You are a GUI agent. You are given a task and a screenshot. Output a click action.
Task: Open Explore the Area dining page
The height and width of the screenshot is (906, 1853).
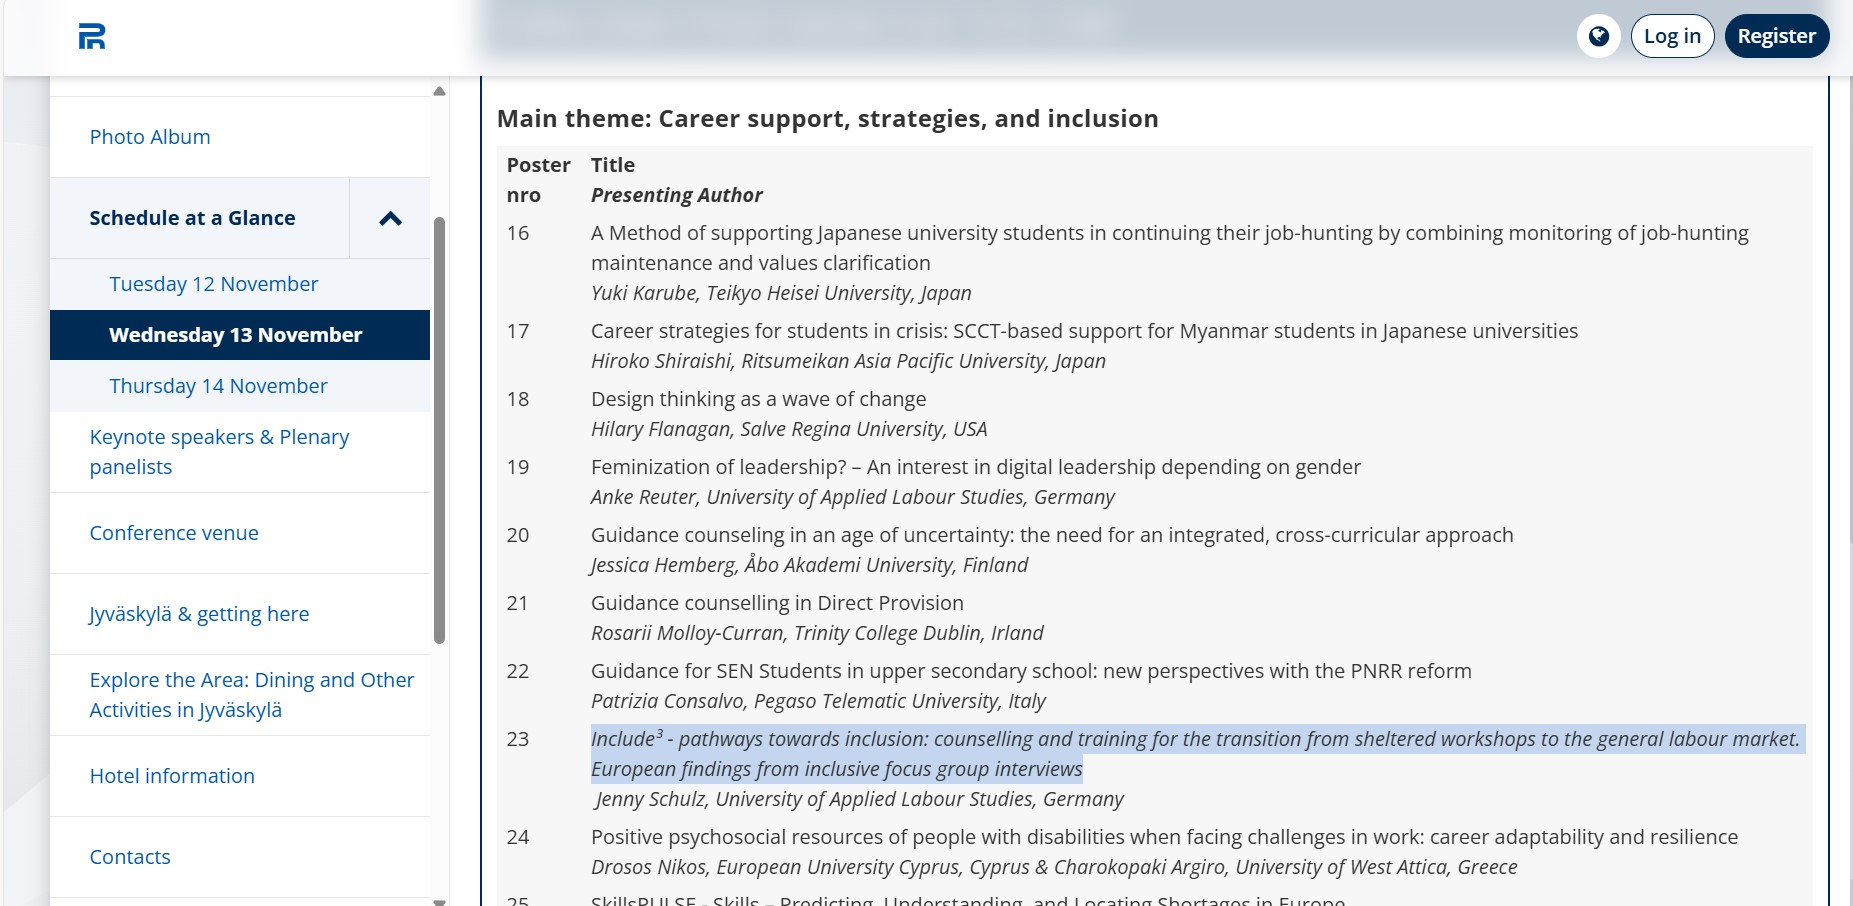pos(251,695)
